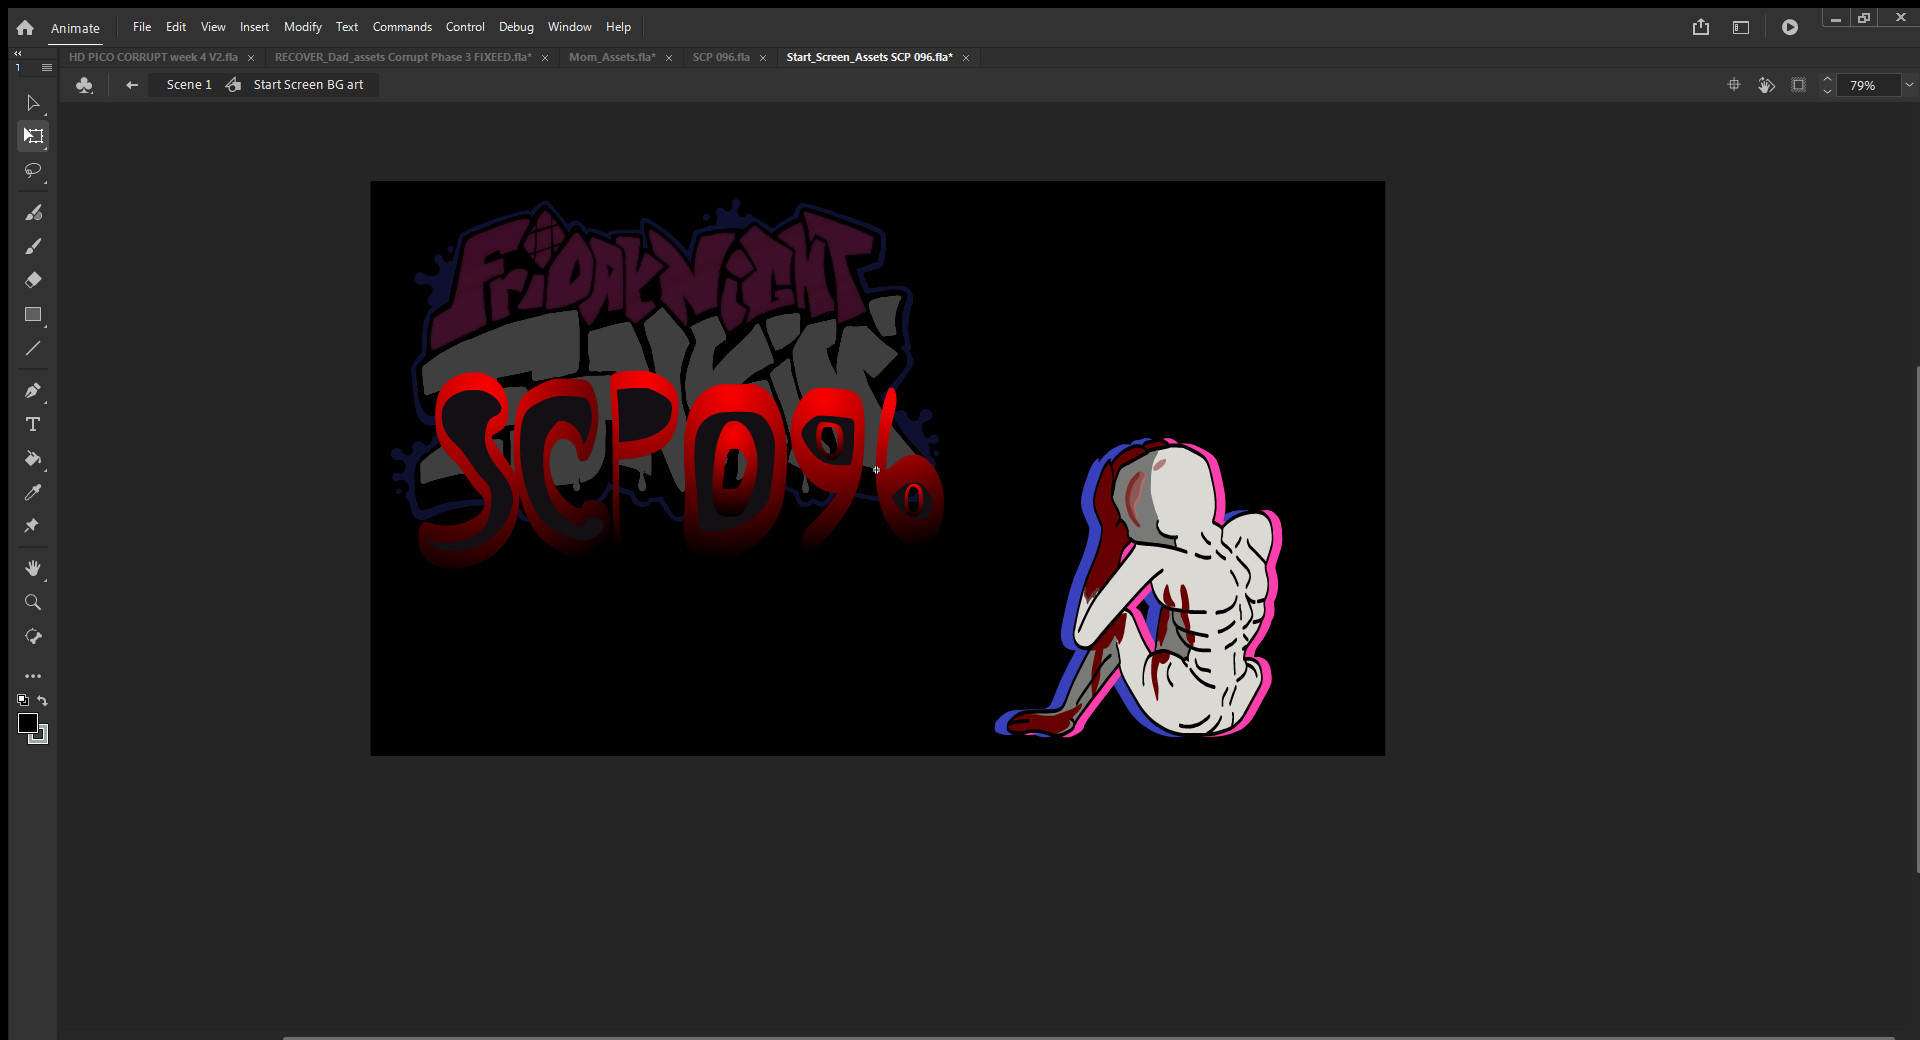1920x1040 pixels.
Task: Activate the Hand tool
Action: pos(33,569)
